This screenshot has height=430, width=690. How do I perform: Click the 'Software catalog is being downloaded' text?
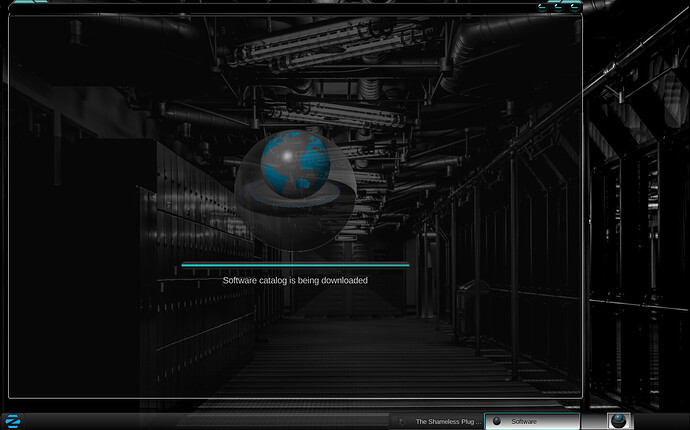pyautogui.click(x=295, y=280)
